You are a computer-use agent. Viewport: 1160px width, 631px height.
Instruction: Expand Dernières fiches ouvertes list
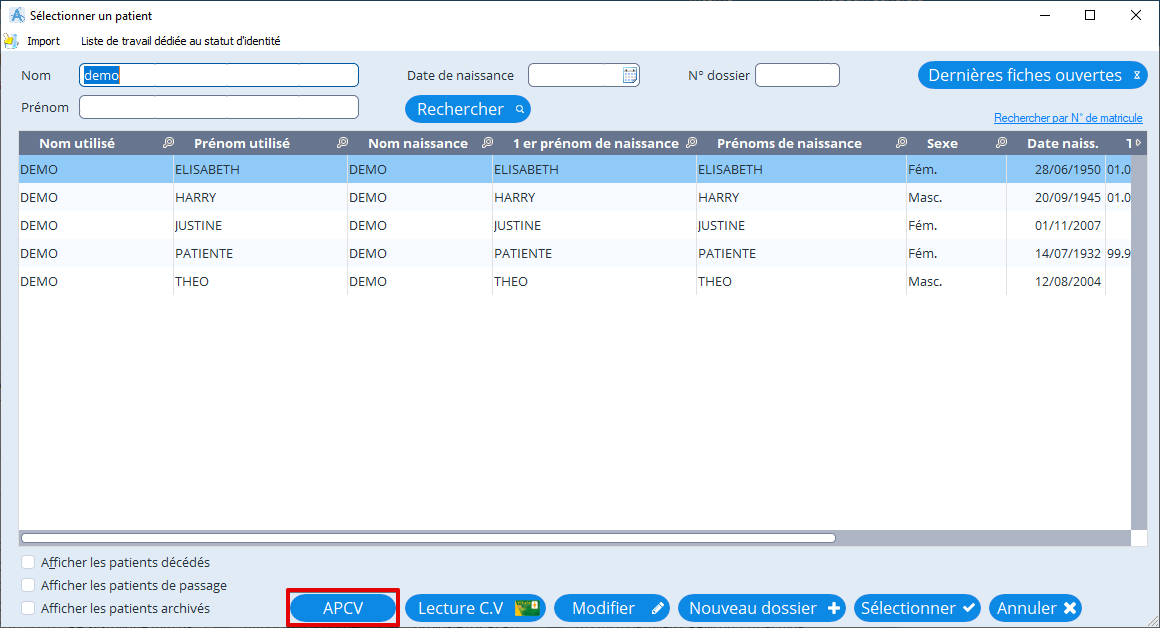click(1136, 75)
